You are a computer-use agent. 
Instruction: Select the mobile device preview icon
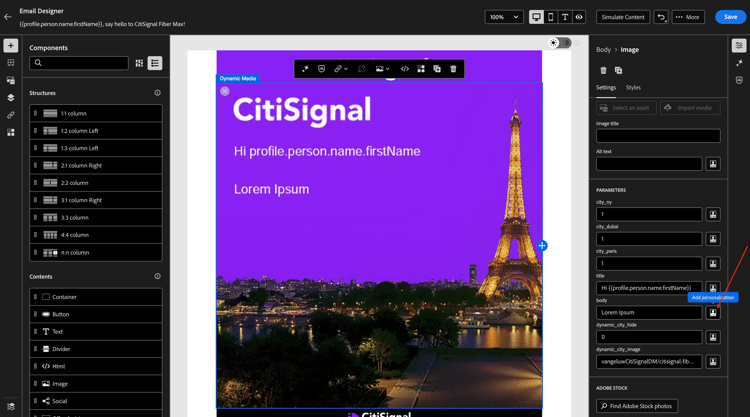(x=551, y=17)
